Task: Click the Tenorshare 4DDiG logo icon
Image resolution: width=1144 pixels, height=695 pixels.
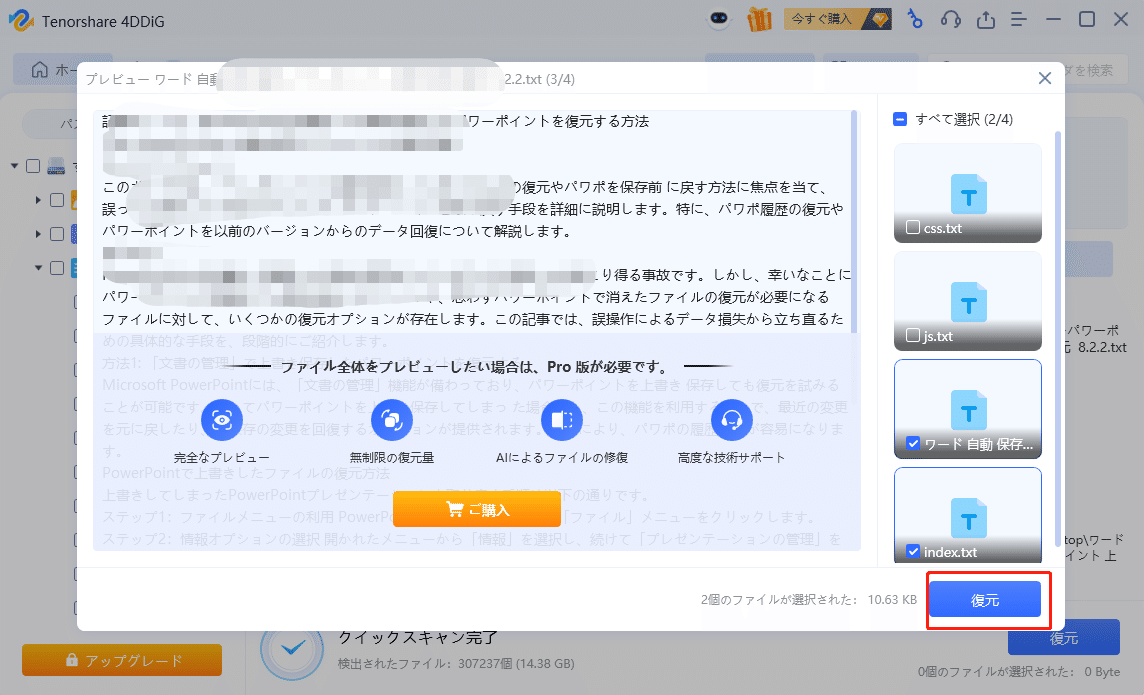Action: (21, 20)
